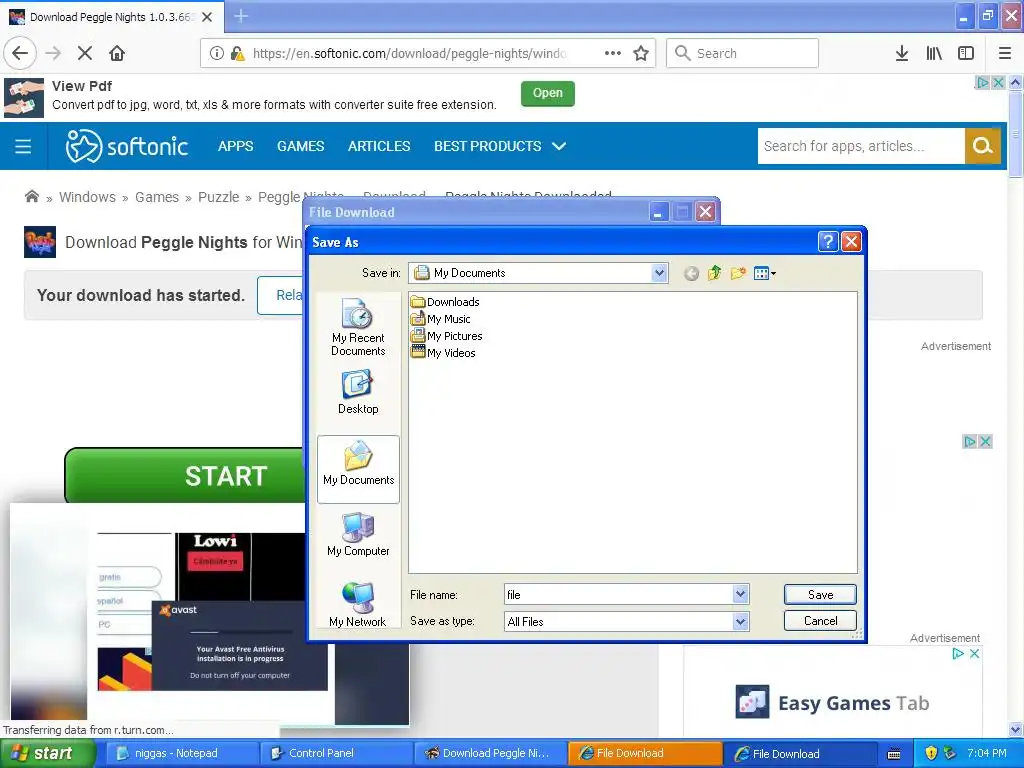Open page actions three-dot menu in address bar
Screen dimensions: 1024x768
point(613,53)
